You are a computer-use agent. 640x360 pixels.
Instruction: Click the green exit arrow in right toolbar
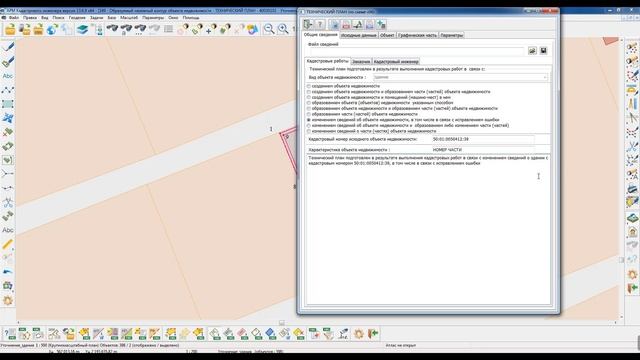(x=632, y=288)
